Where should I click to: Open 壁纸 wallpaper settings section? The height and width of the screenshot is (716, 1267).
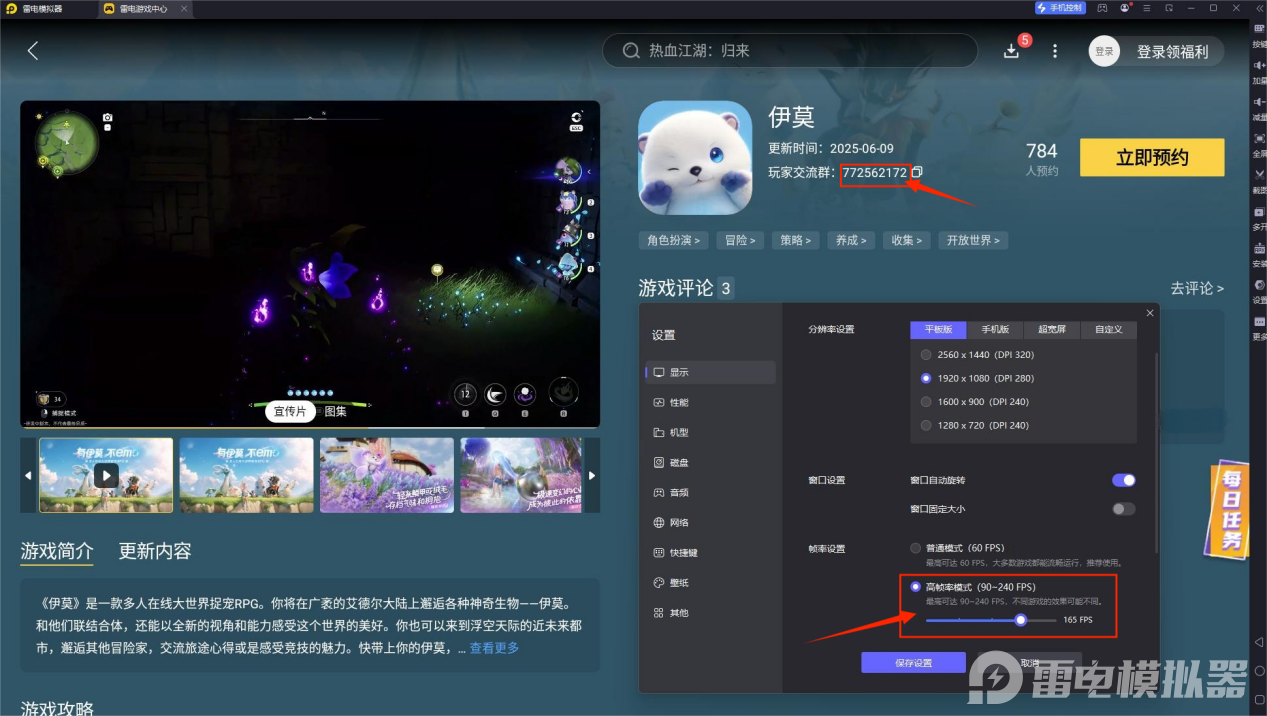coord(712,582)
